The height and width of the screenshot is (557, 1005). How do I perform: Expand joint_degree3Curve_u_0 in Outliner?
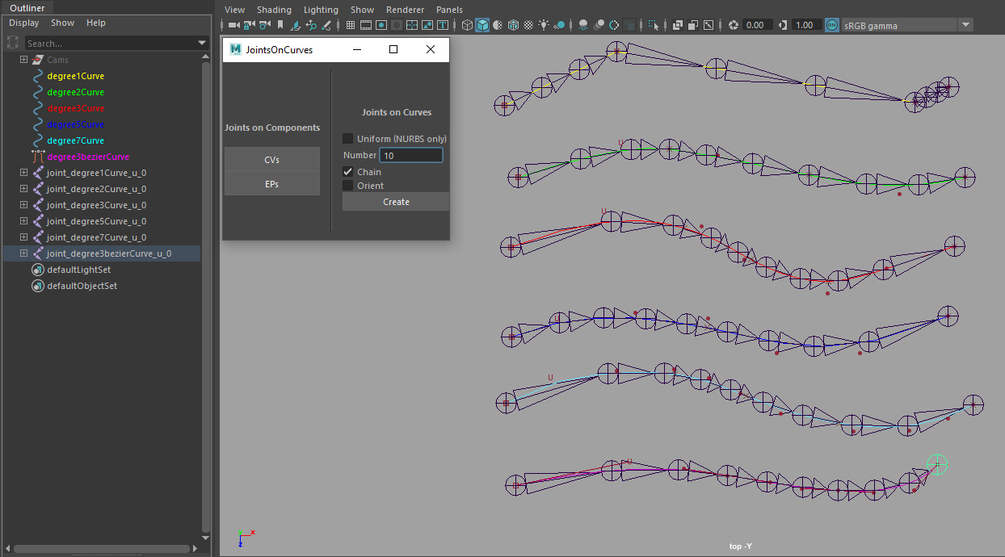pyautogui.click(x=24, y=204)
